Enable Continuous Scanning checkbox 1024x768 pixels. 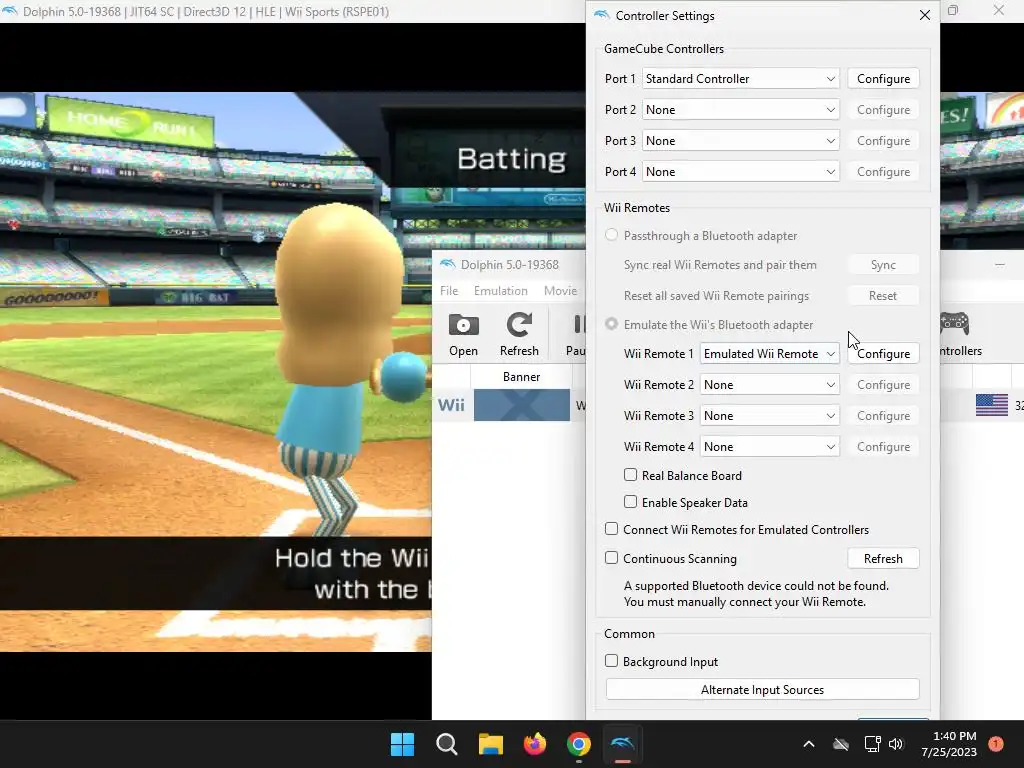click(x=611, y=558)
